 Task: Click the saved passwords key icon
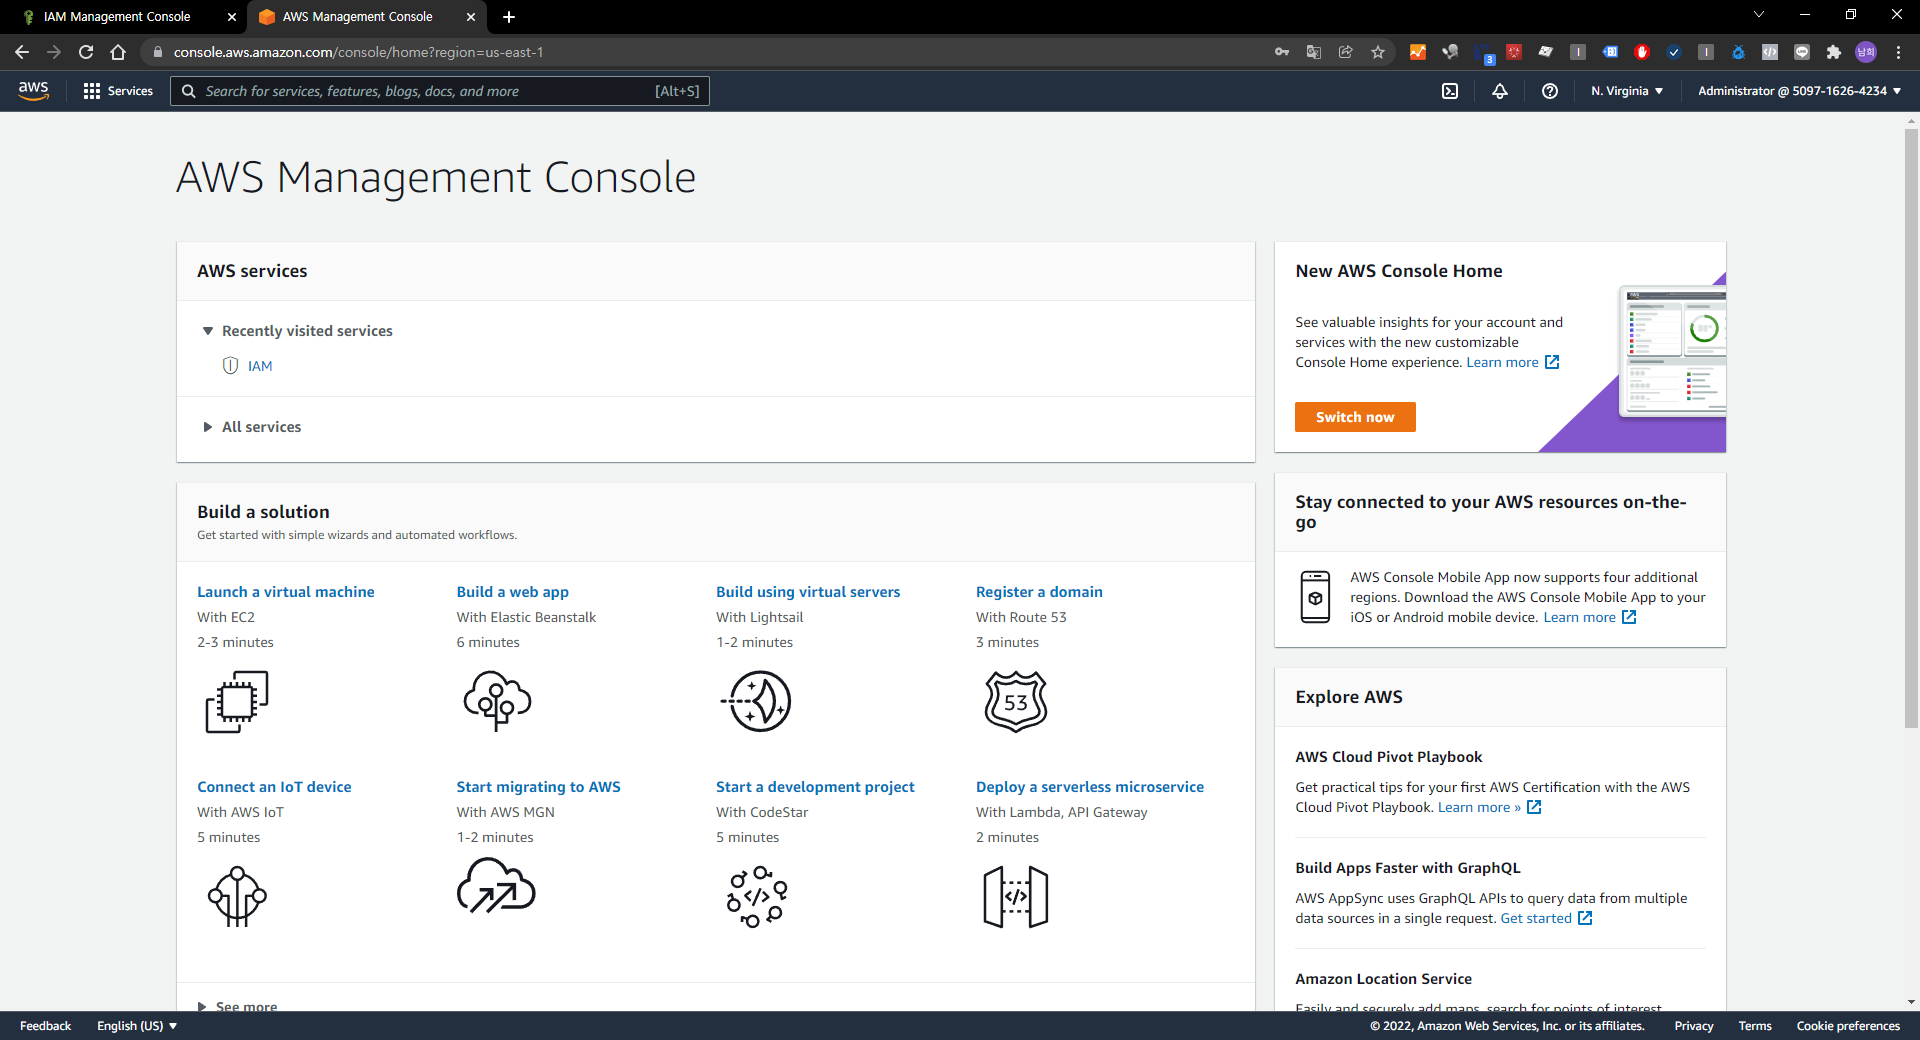[x=1282, y=52]
